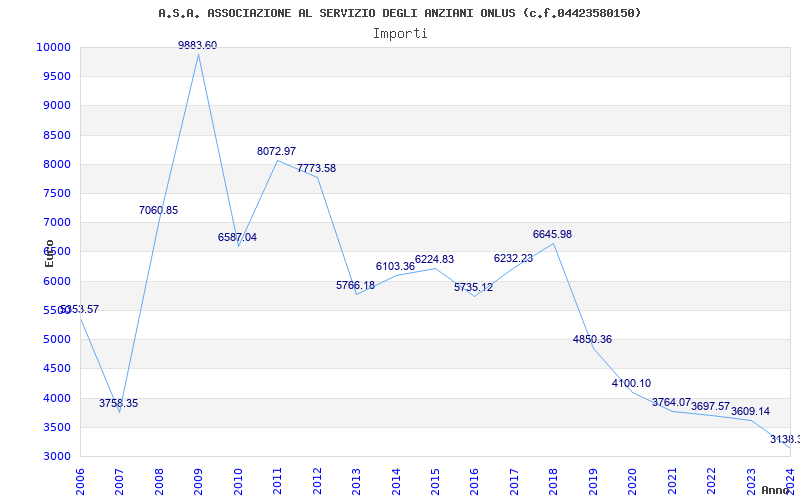800x500 pixels.
Task: Click the 2016 x-axis year label
Action: pos(474,481)
